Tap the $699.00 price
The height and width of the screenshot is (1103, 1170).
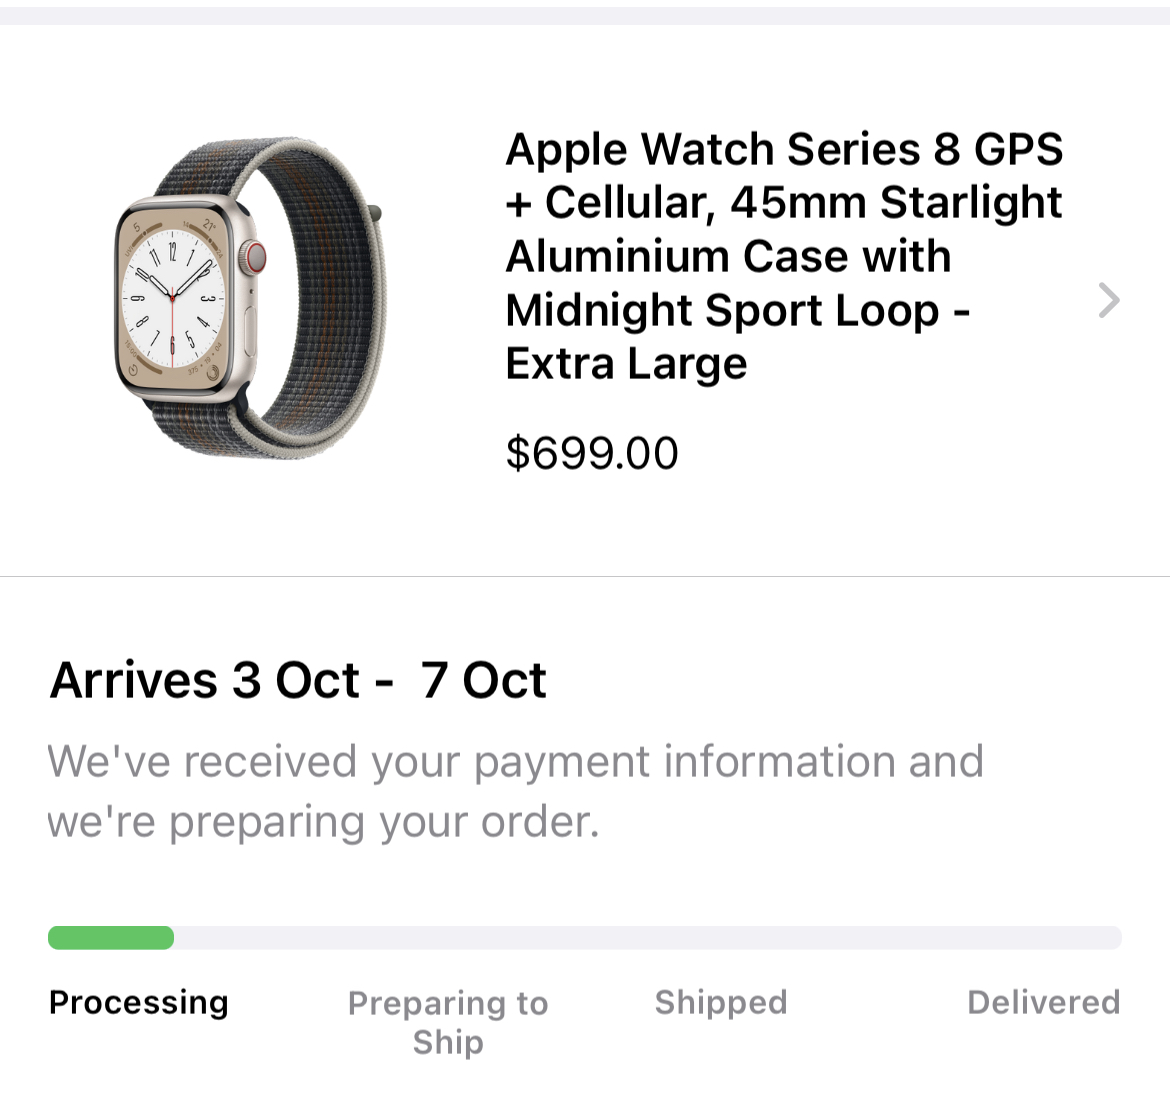[592, 453]
